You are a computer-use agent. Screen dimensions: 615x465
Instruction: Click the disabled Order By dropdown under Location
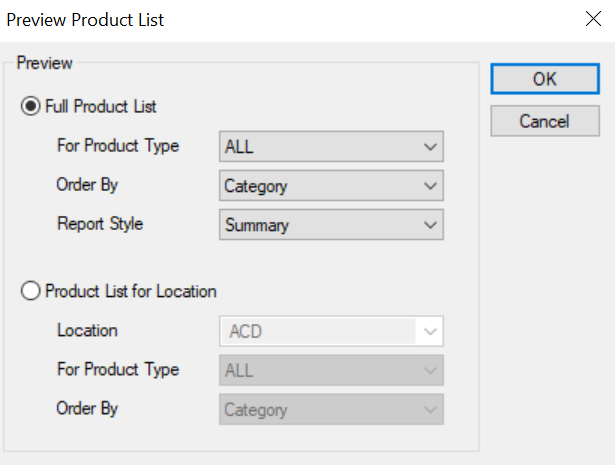[331, 409]
